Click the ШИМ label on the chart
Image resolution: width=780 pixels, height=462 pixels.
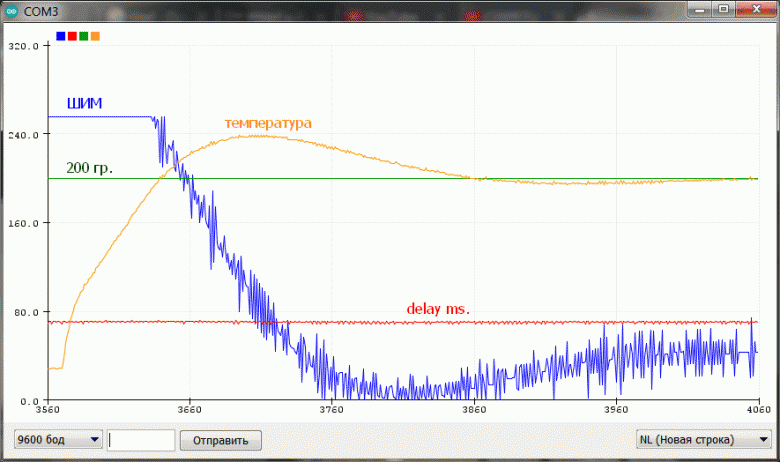83,102
